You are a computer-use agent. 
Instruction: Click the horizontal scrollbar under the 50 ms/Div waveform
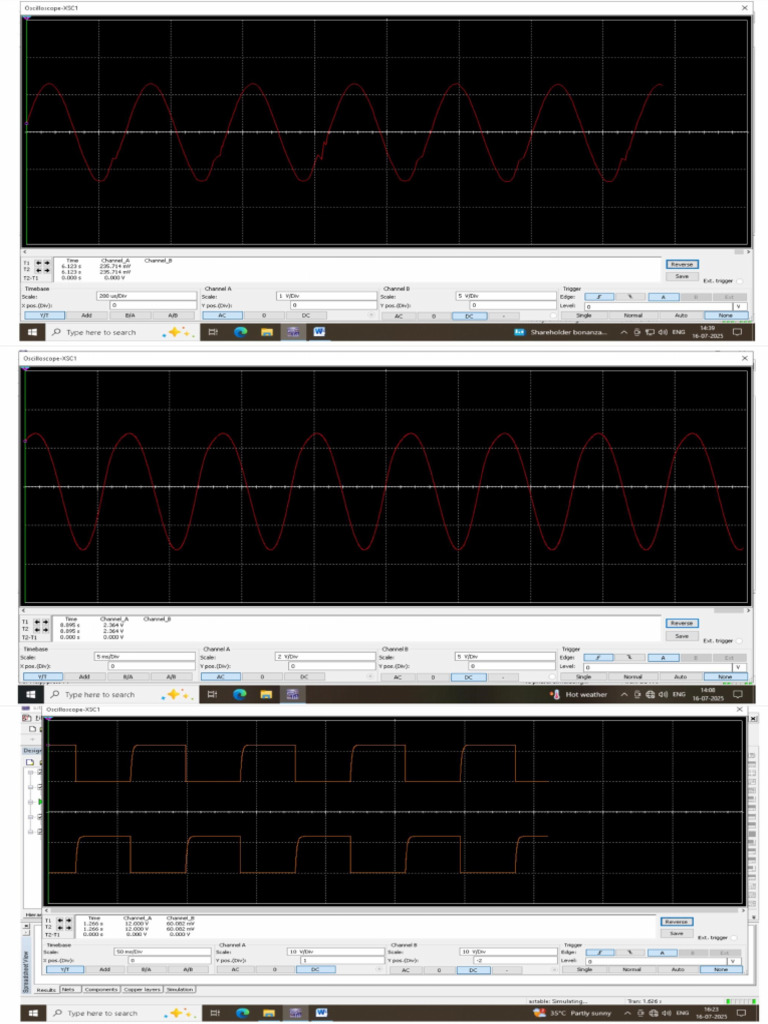[396, 909]
